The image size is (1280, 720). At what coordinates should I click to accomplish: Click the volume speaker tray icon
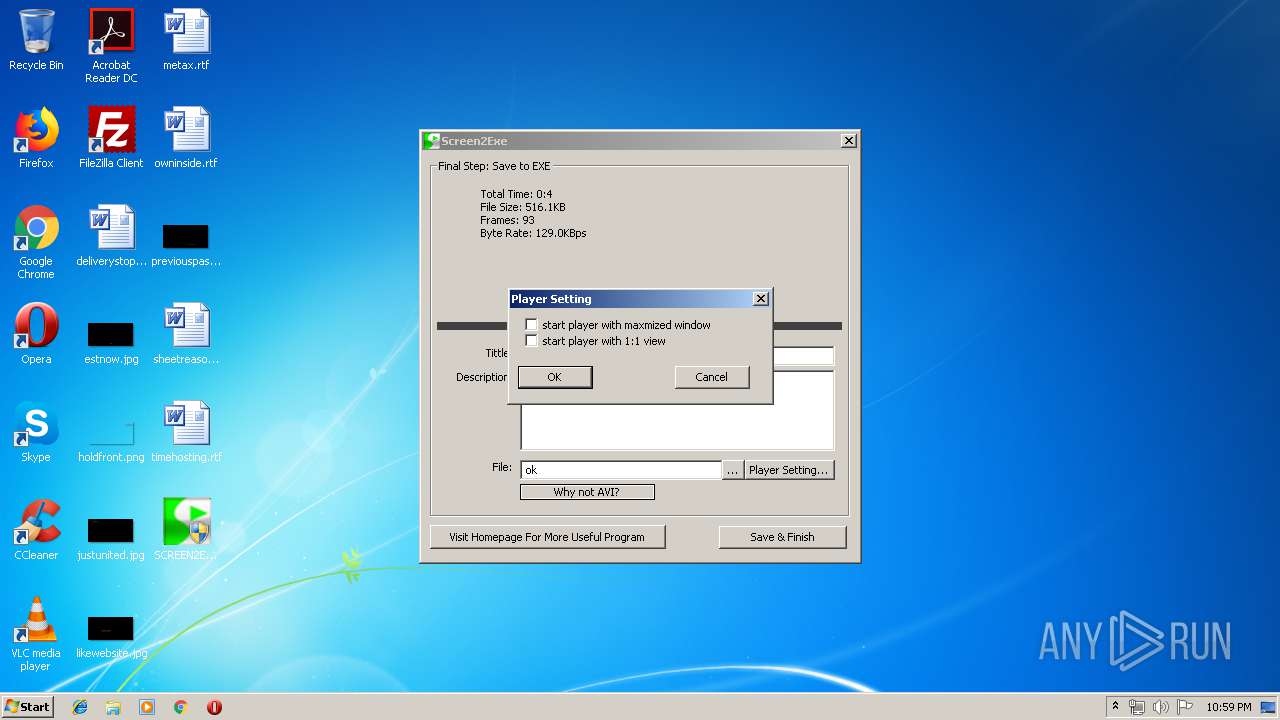pyautogui.click(x=1160, y=707)
